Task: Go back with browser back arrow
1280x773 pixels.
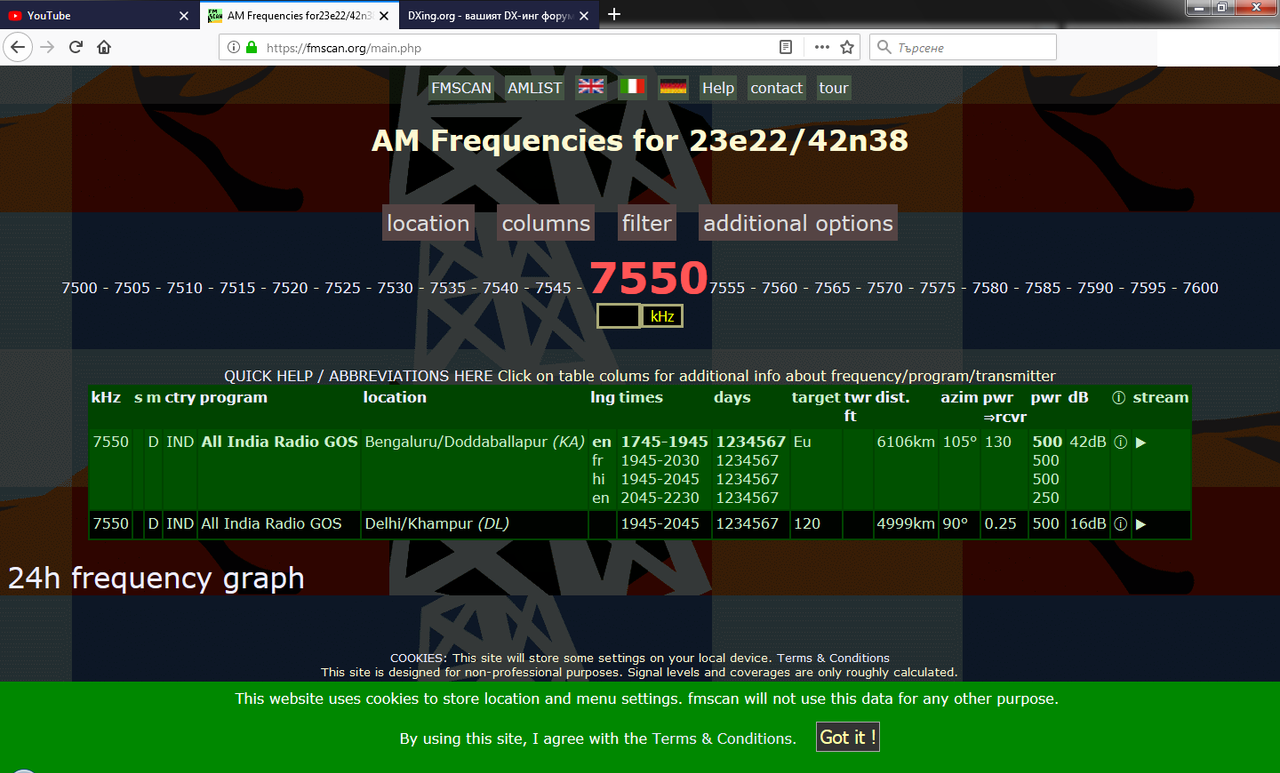Action: coord(19,47)
